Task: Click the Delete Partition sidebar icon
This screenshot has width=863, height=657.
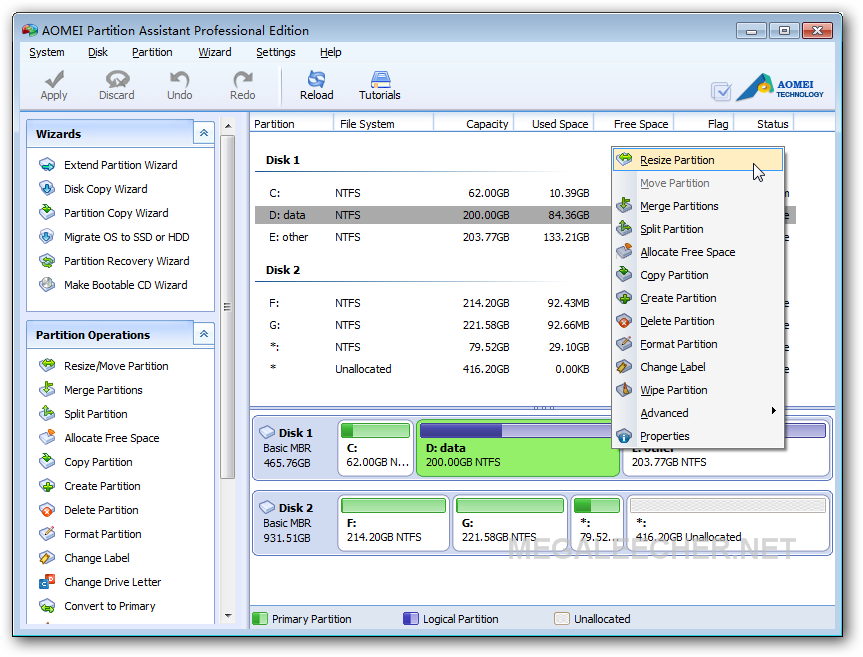Action: [47, 510]
